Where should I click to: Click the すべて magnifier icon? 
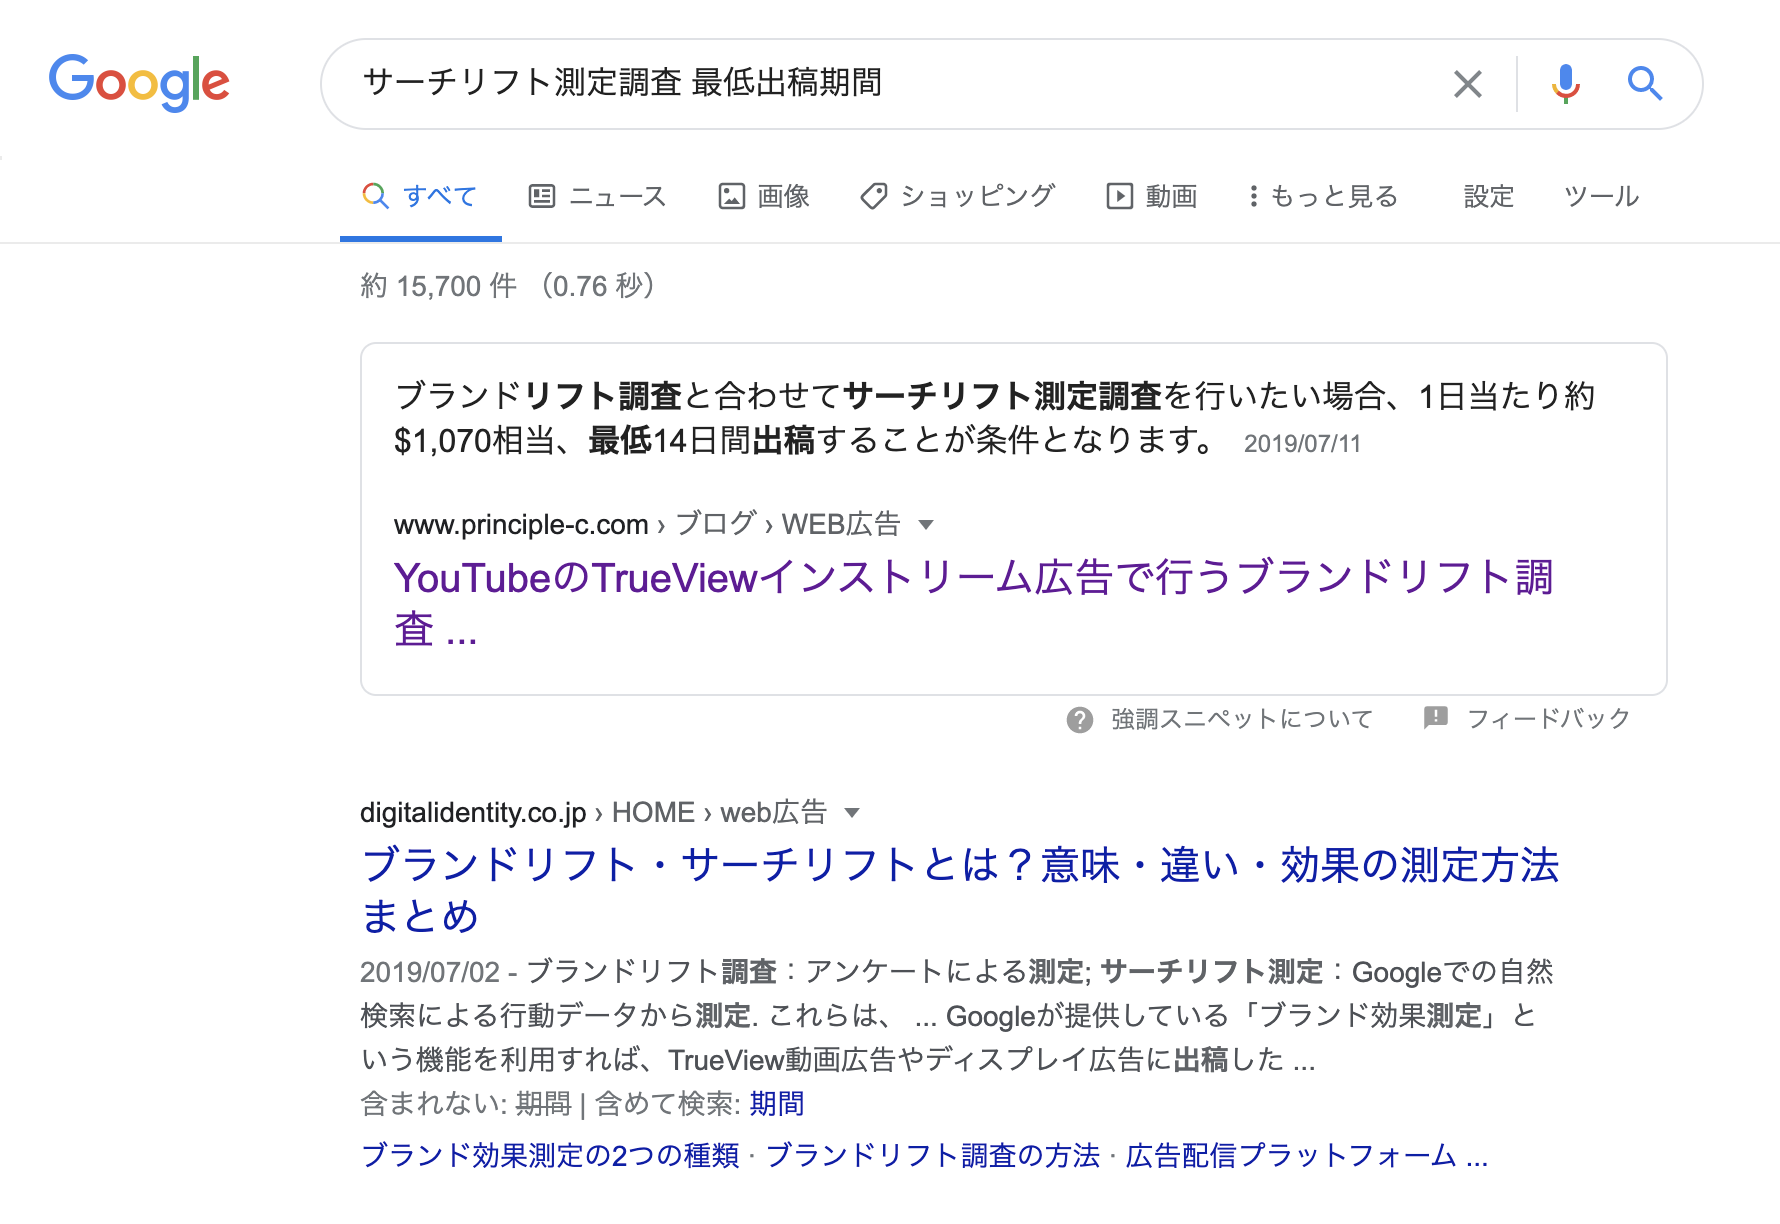tap(375, 196)
